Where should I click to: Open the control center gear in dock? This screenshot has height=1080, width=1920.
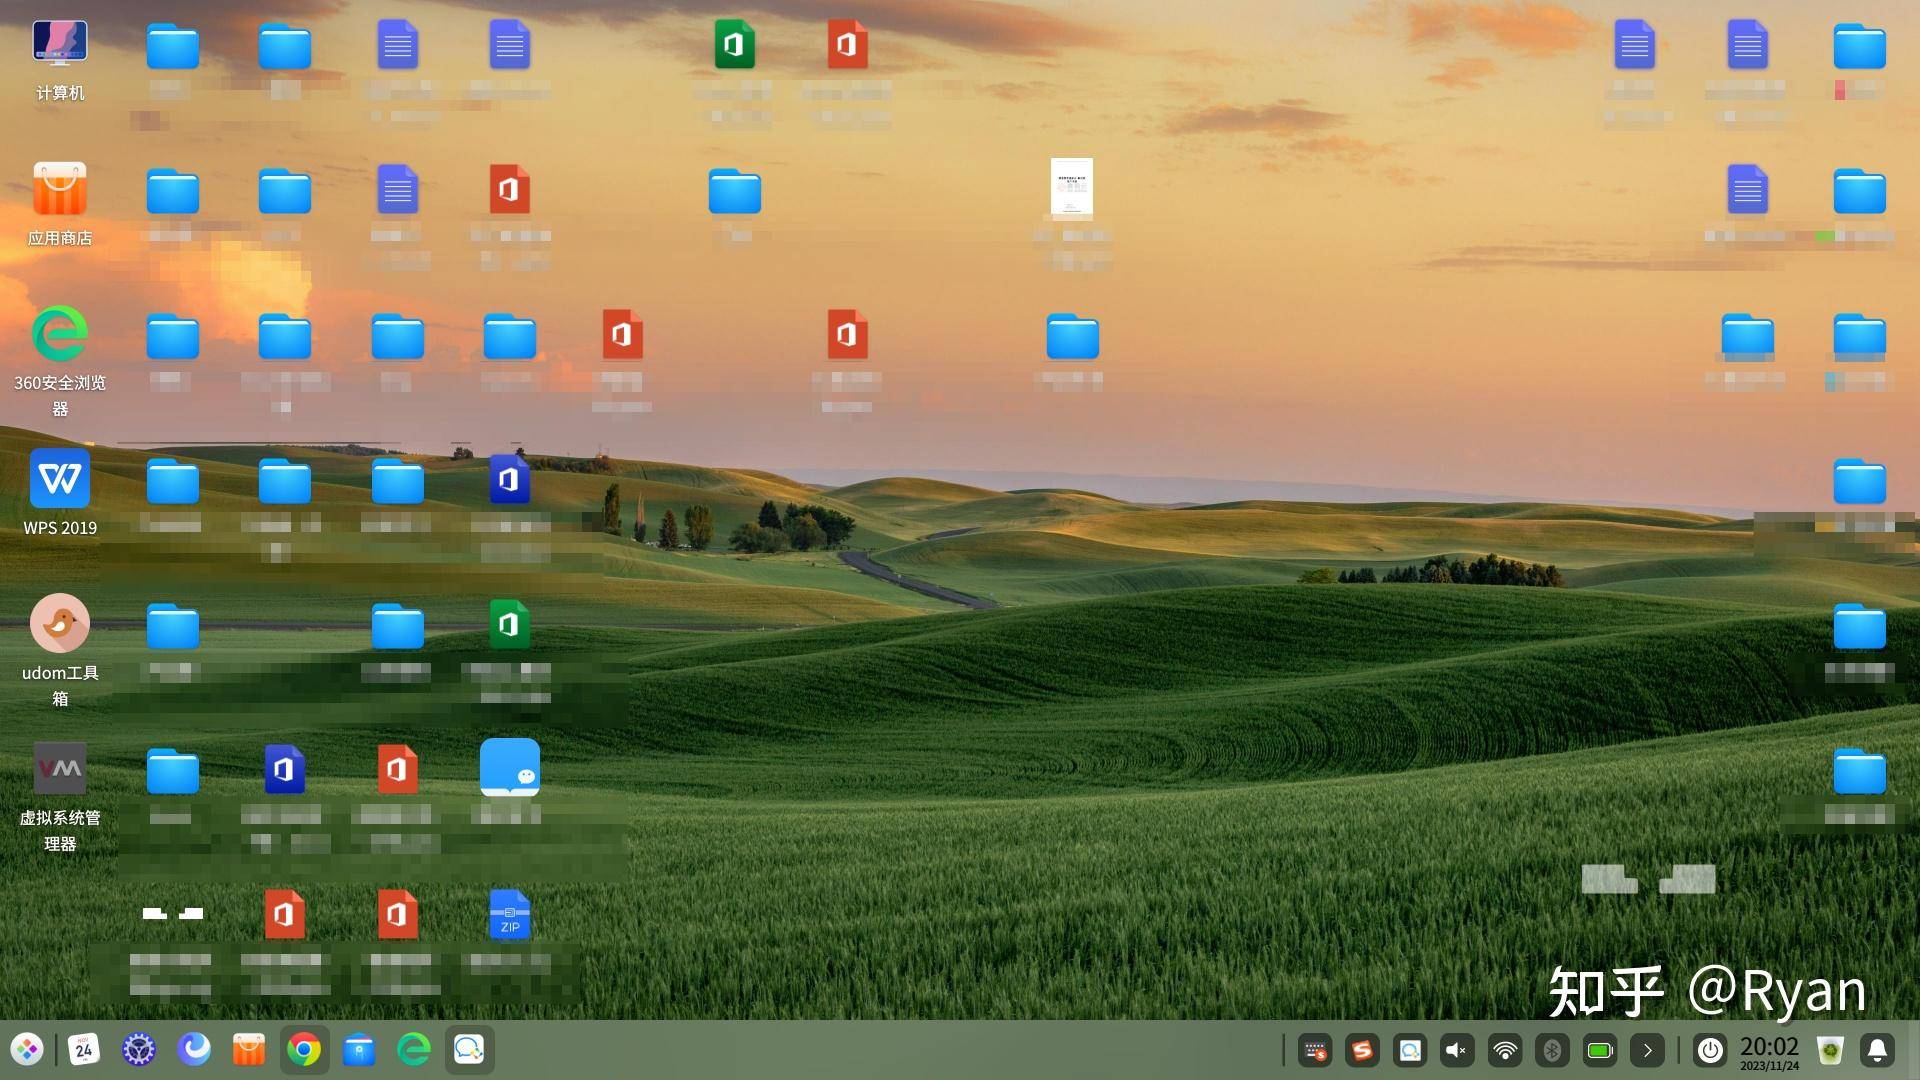tap(139, 1050)
